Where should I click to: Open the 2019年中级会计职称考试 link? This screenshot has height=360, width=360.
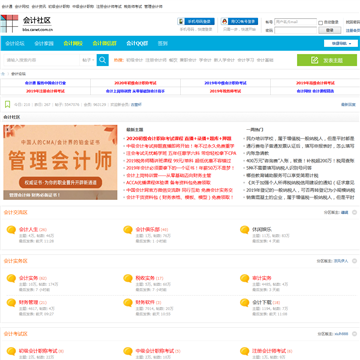(x=225, y=83)
